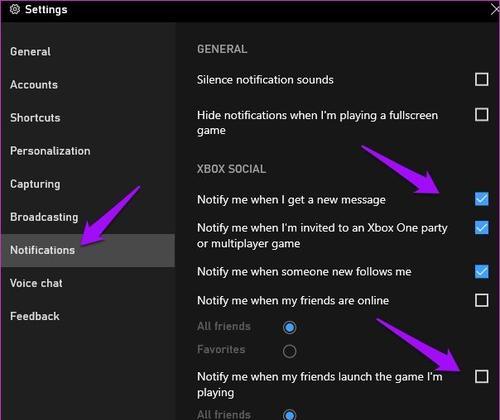Open Broadcasting settings

(44, 217)
